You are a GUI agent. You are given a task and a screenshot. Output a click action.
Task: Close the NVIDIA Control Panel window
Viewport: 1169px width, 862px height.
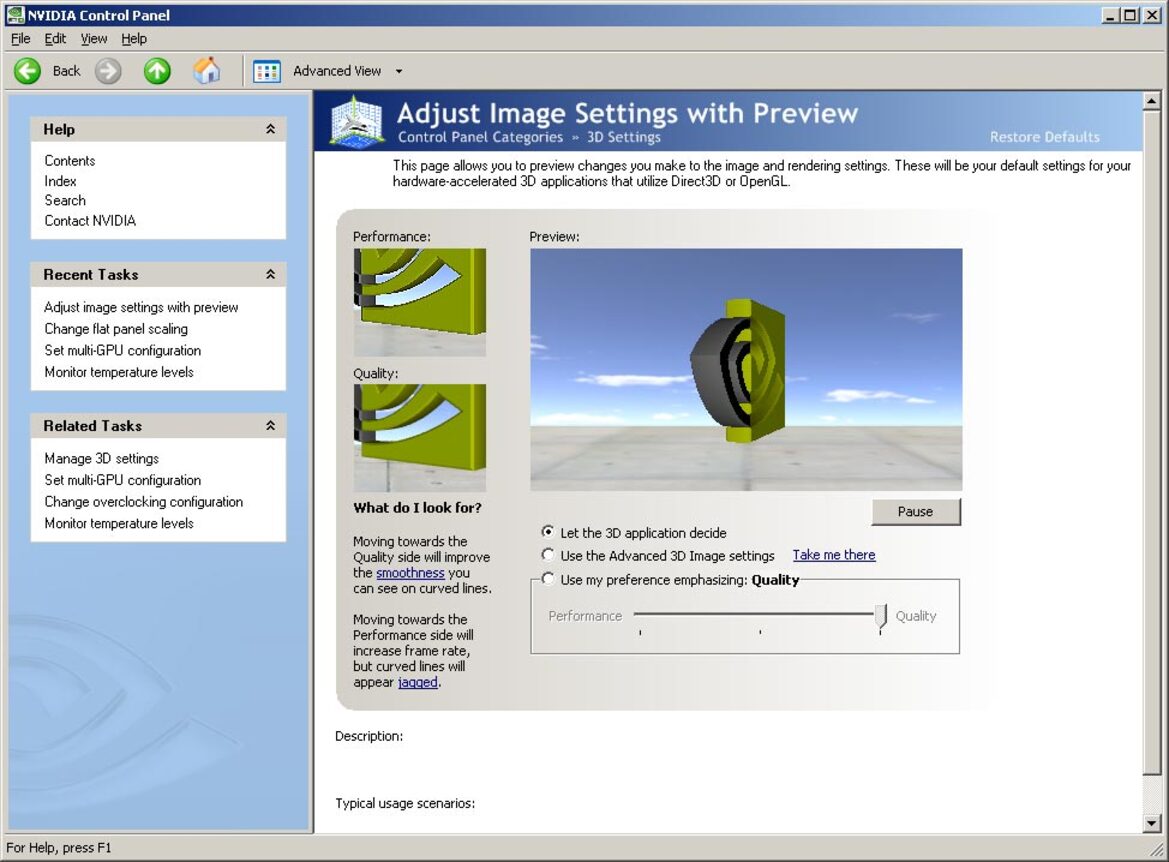click(x=1151, y=15)
